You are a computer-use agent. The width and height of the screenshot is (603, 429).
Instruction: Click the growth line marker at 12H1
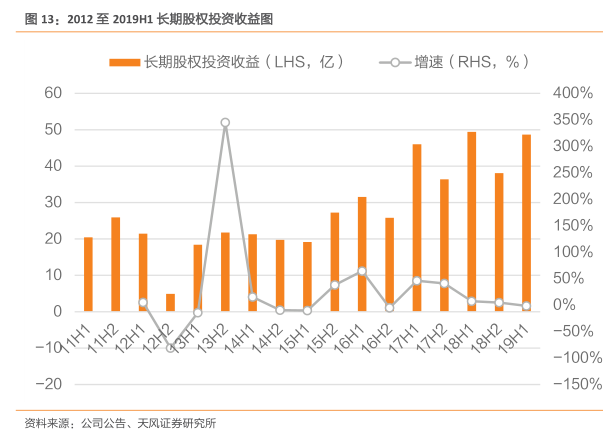[143, 302]
